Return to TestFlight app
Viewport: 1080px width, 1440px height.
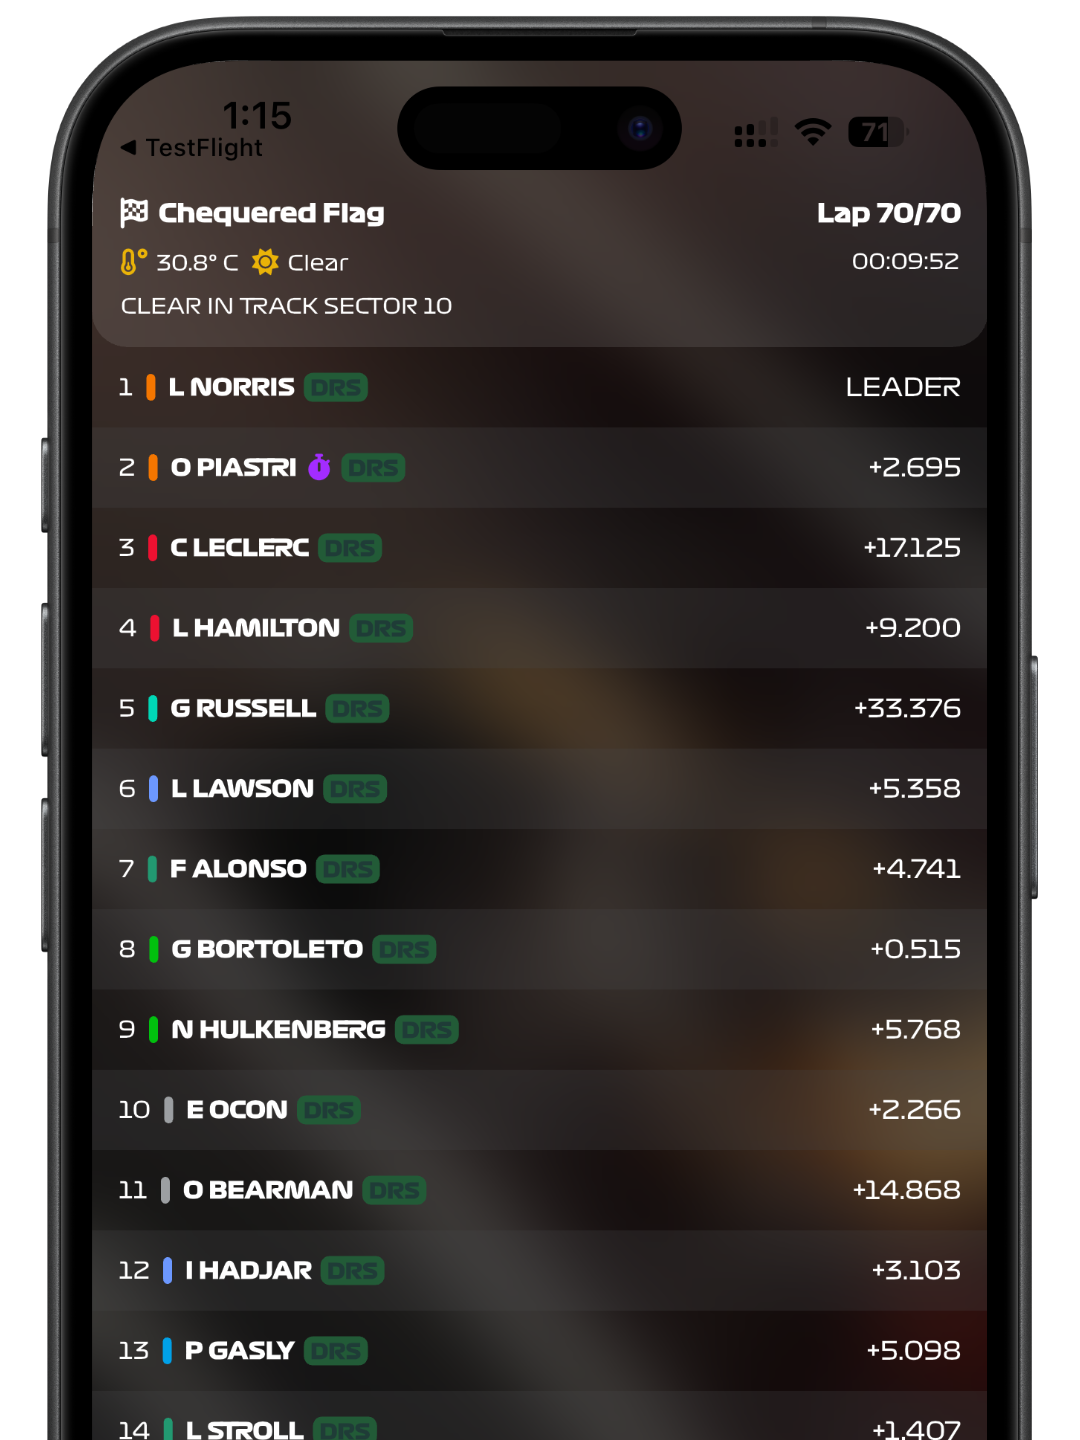click(192, 147)
